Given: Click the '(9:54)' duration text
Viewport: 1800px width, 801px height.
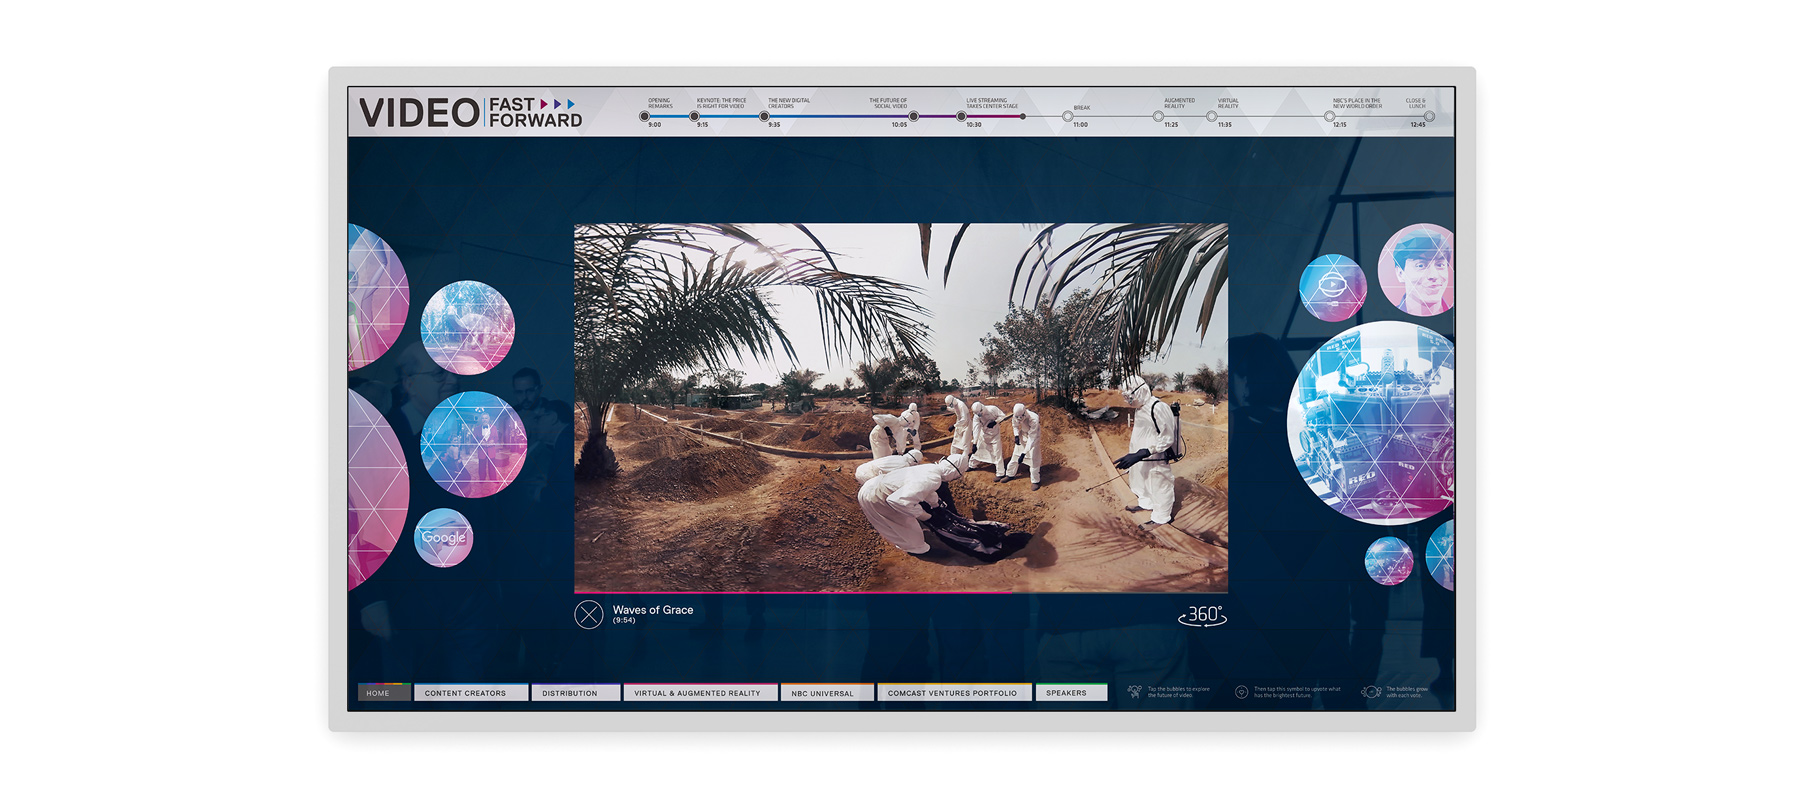Looking at the screenshot, I should 624,621.
